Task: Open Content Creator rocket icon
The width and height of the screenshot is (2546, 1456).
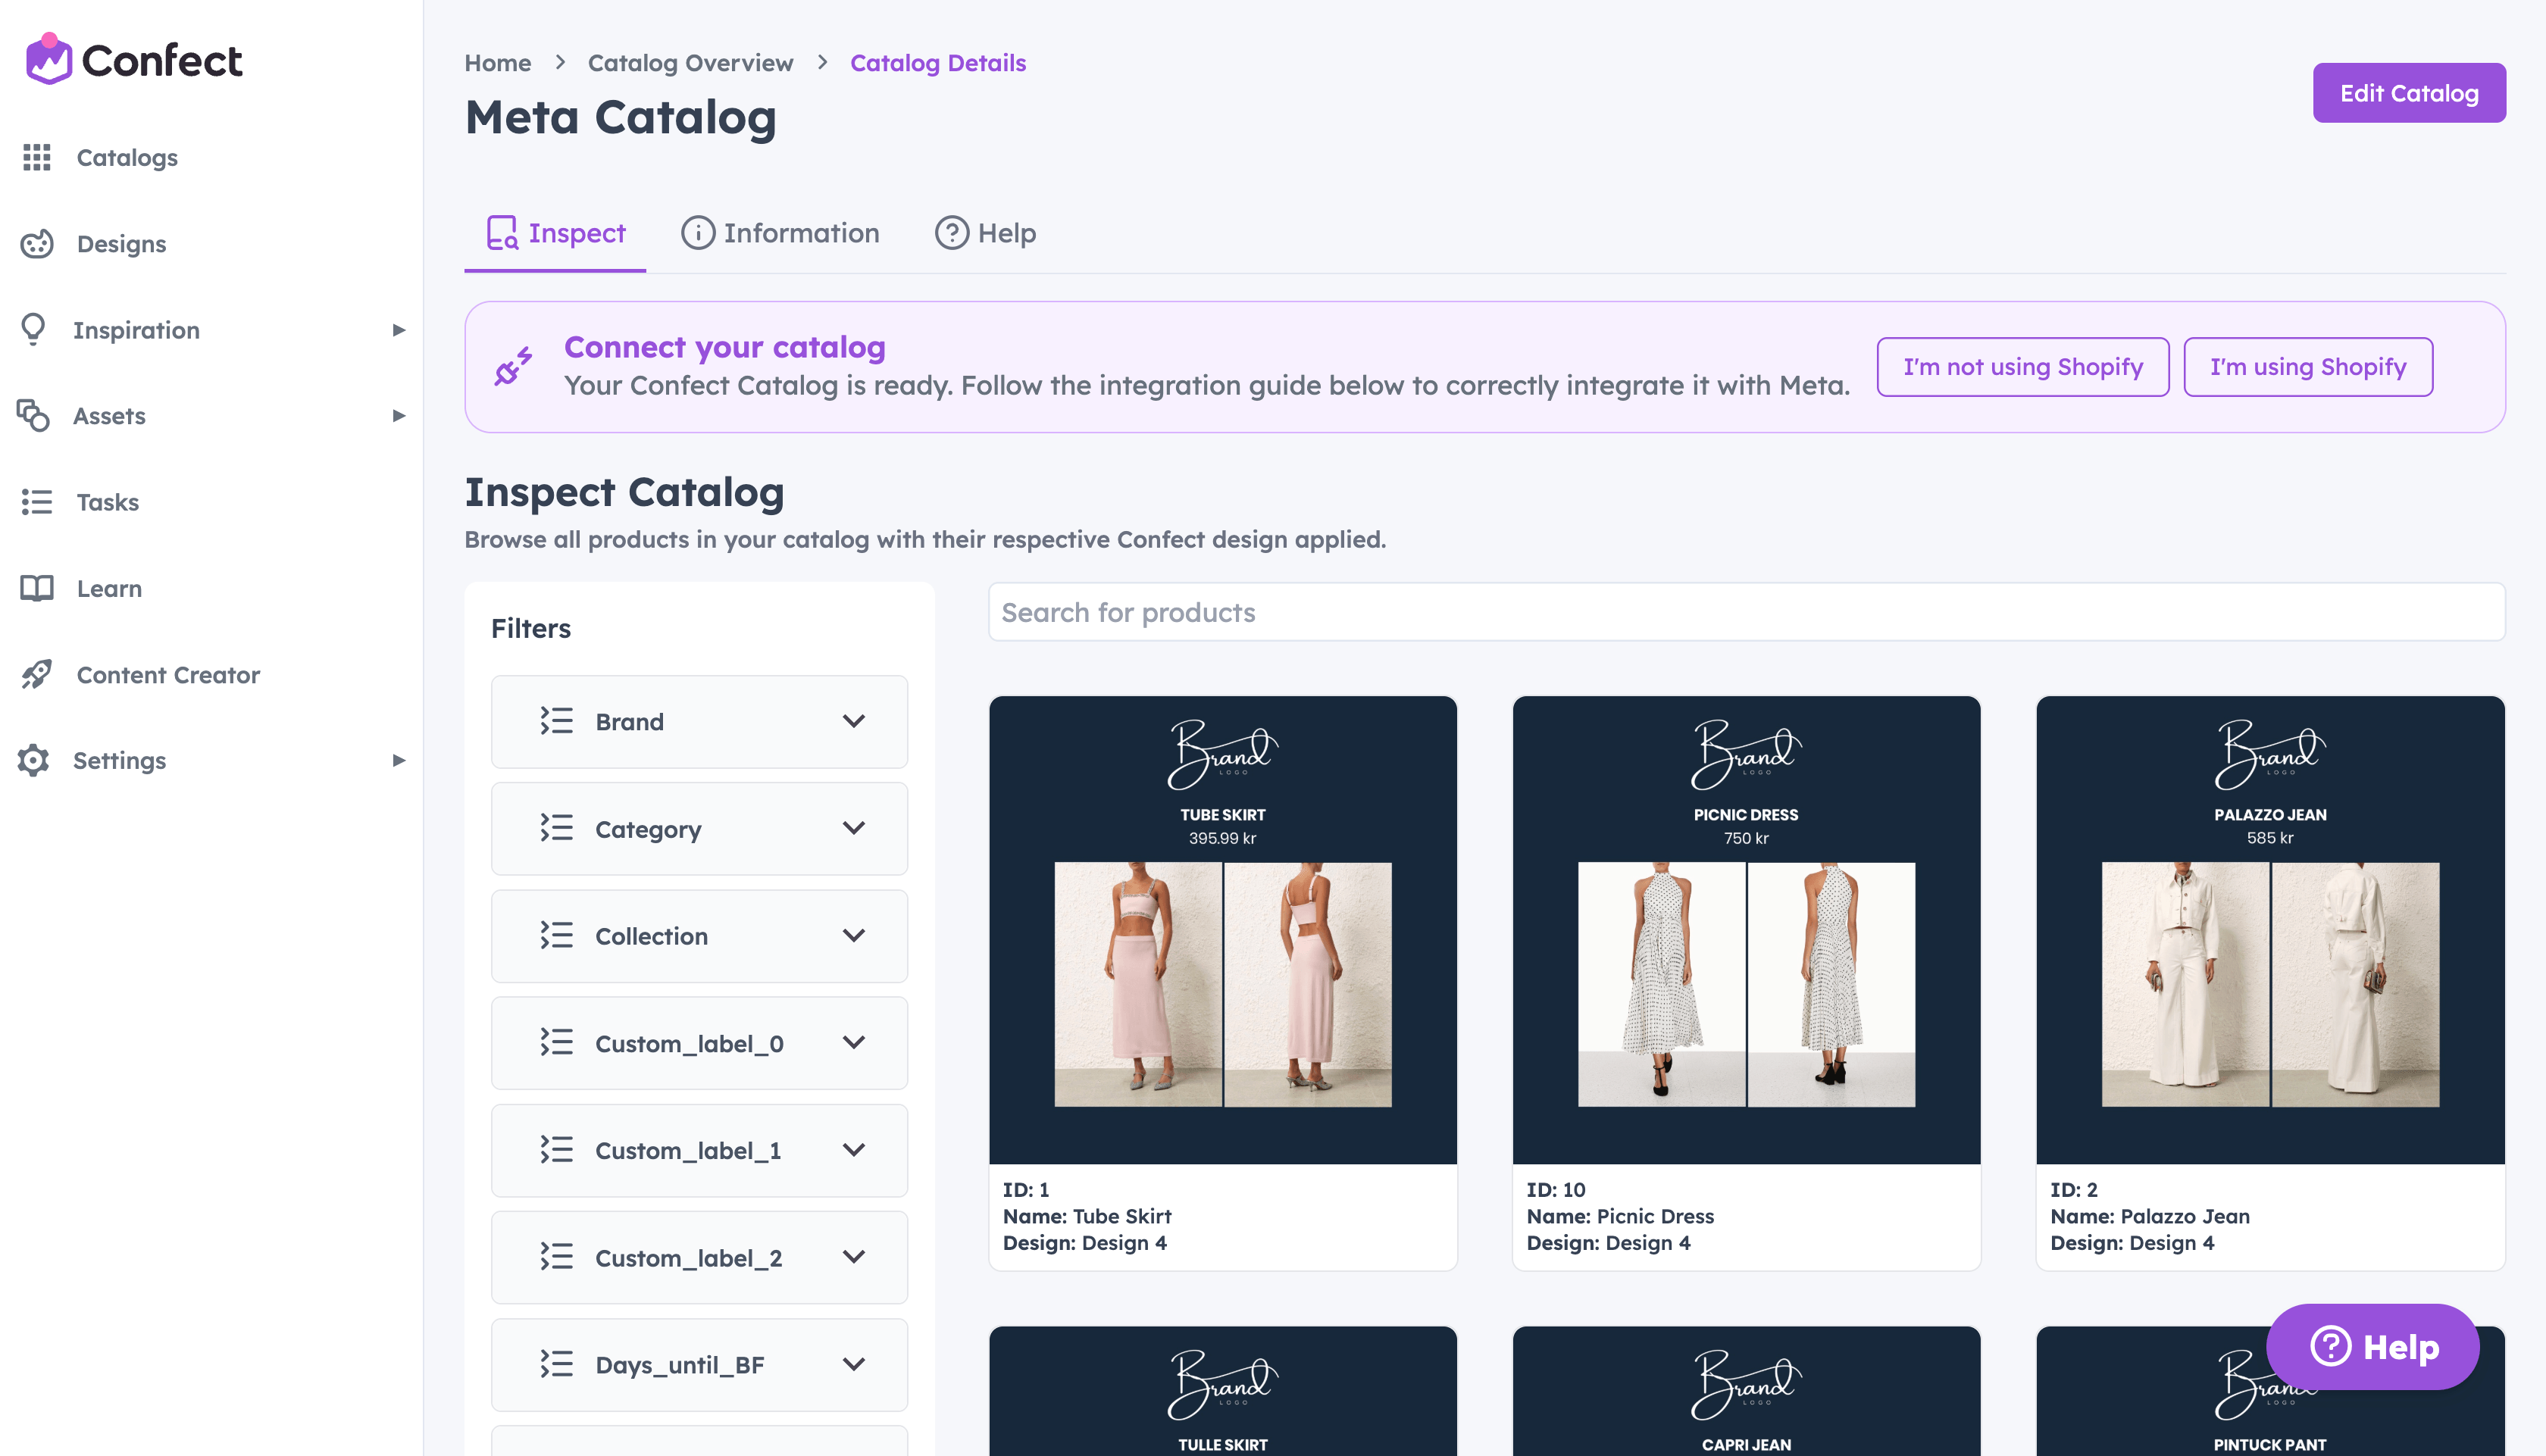Action: [37, 674]
